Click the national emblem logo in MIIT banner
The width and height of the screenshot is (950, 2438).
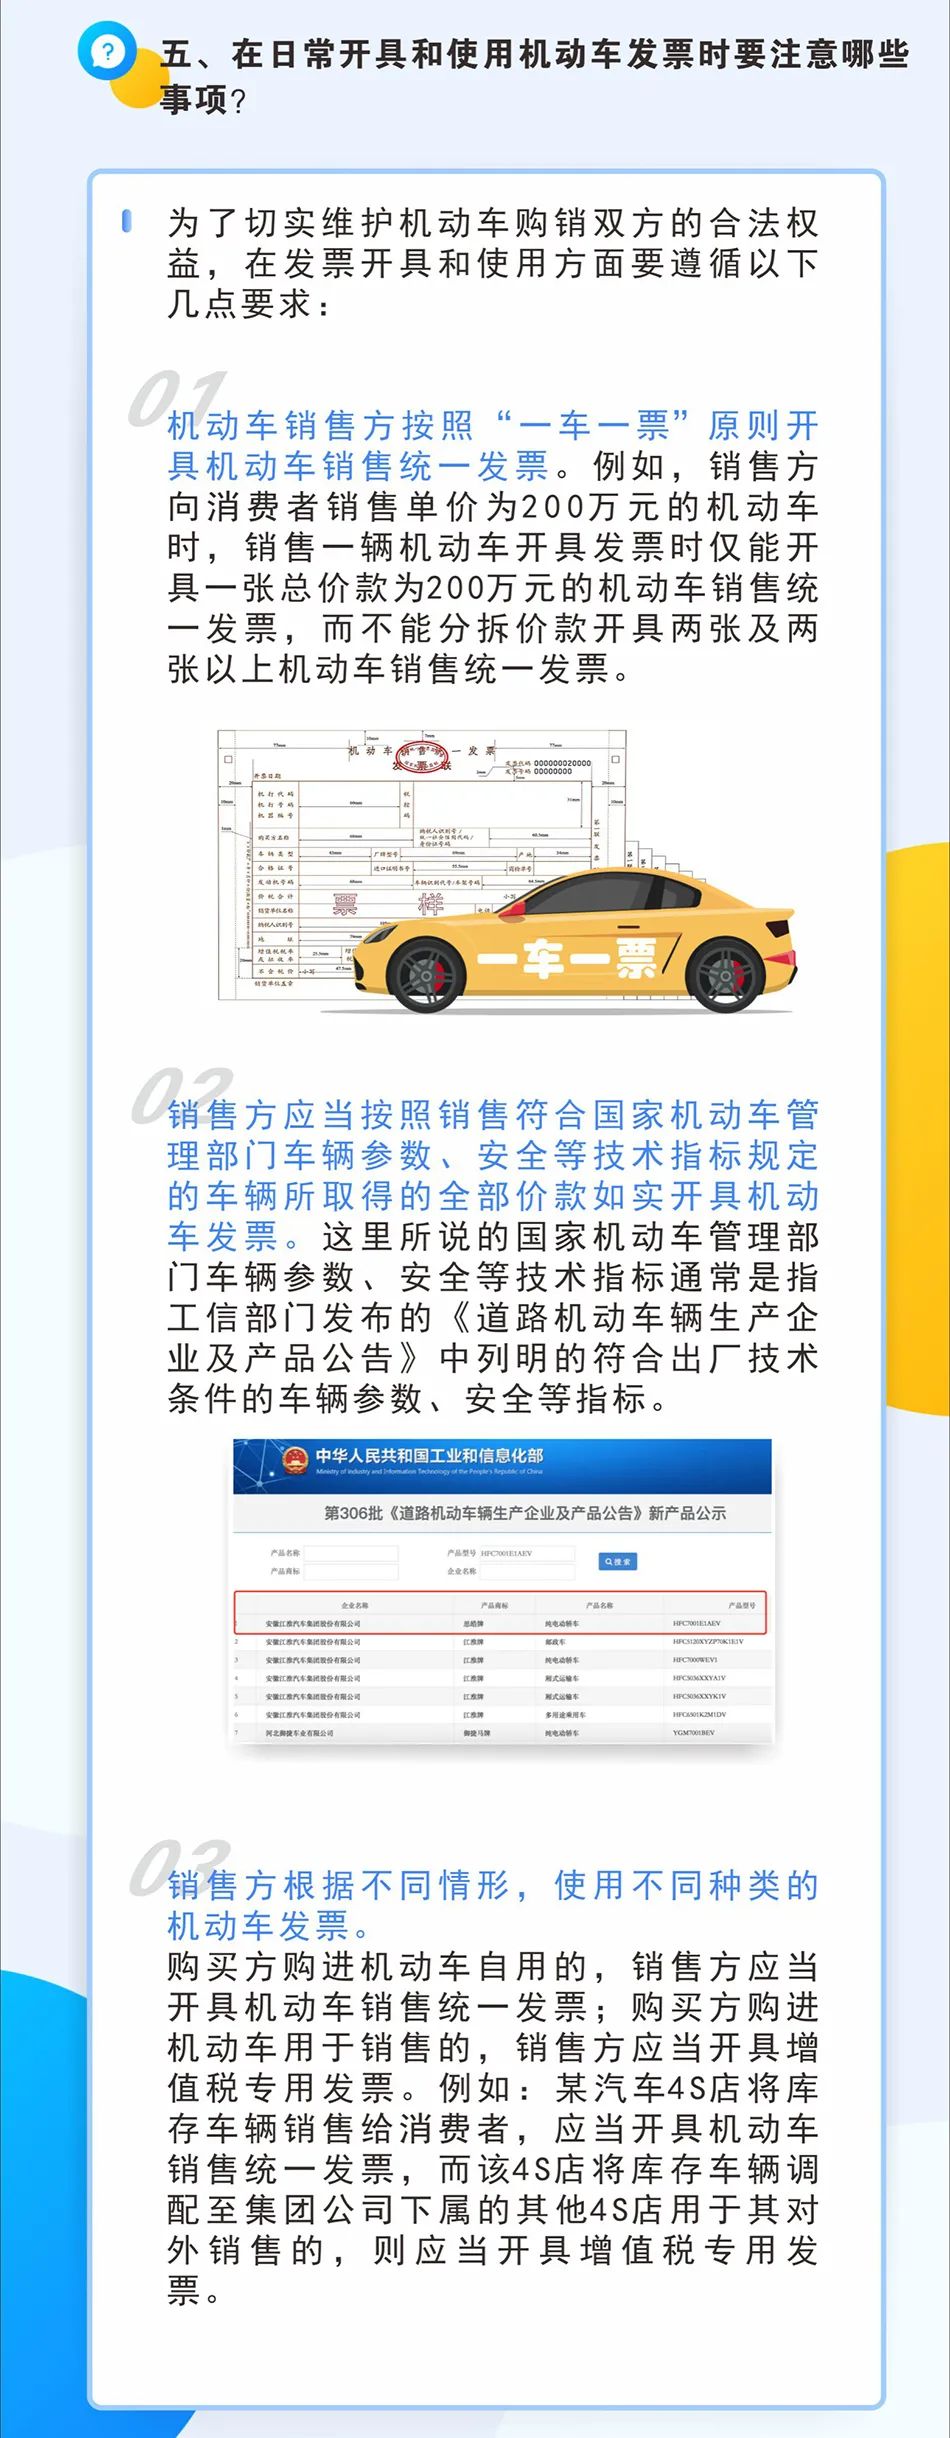tap(294, 1459)
